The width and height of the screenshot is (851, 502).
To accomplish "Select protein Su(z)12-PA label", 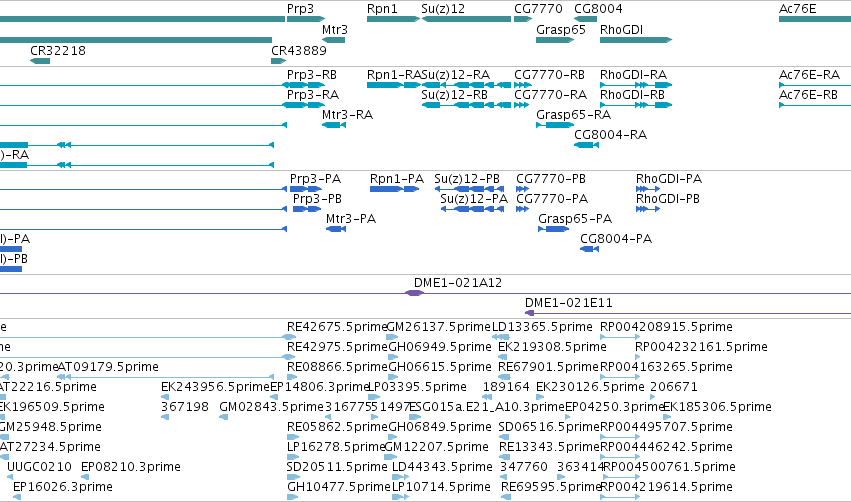I will coord(474,199).
